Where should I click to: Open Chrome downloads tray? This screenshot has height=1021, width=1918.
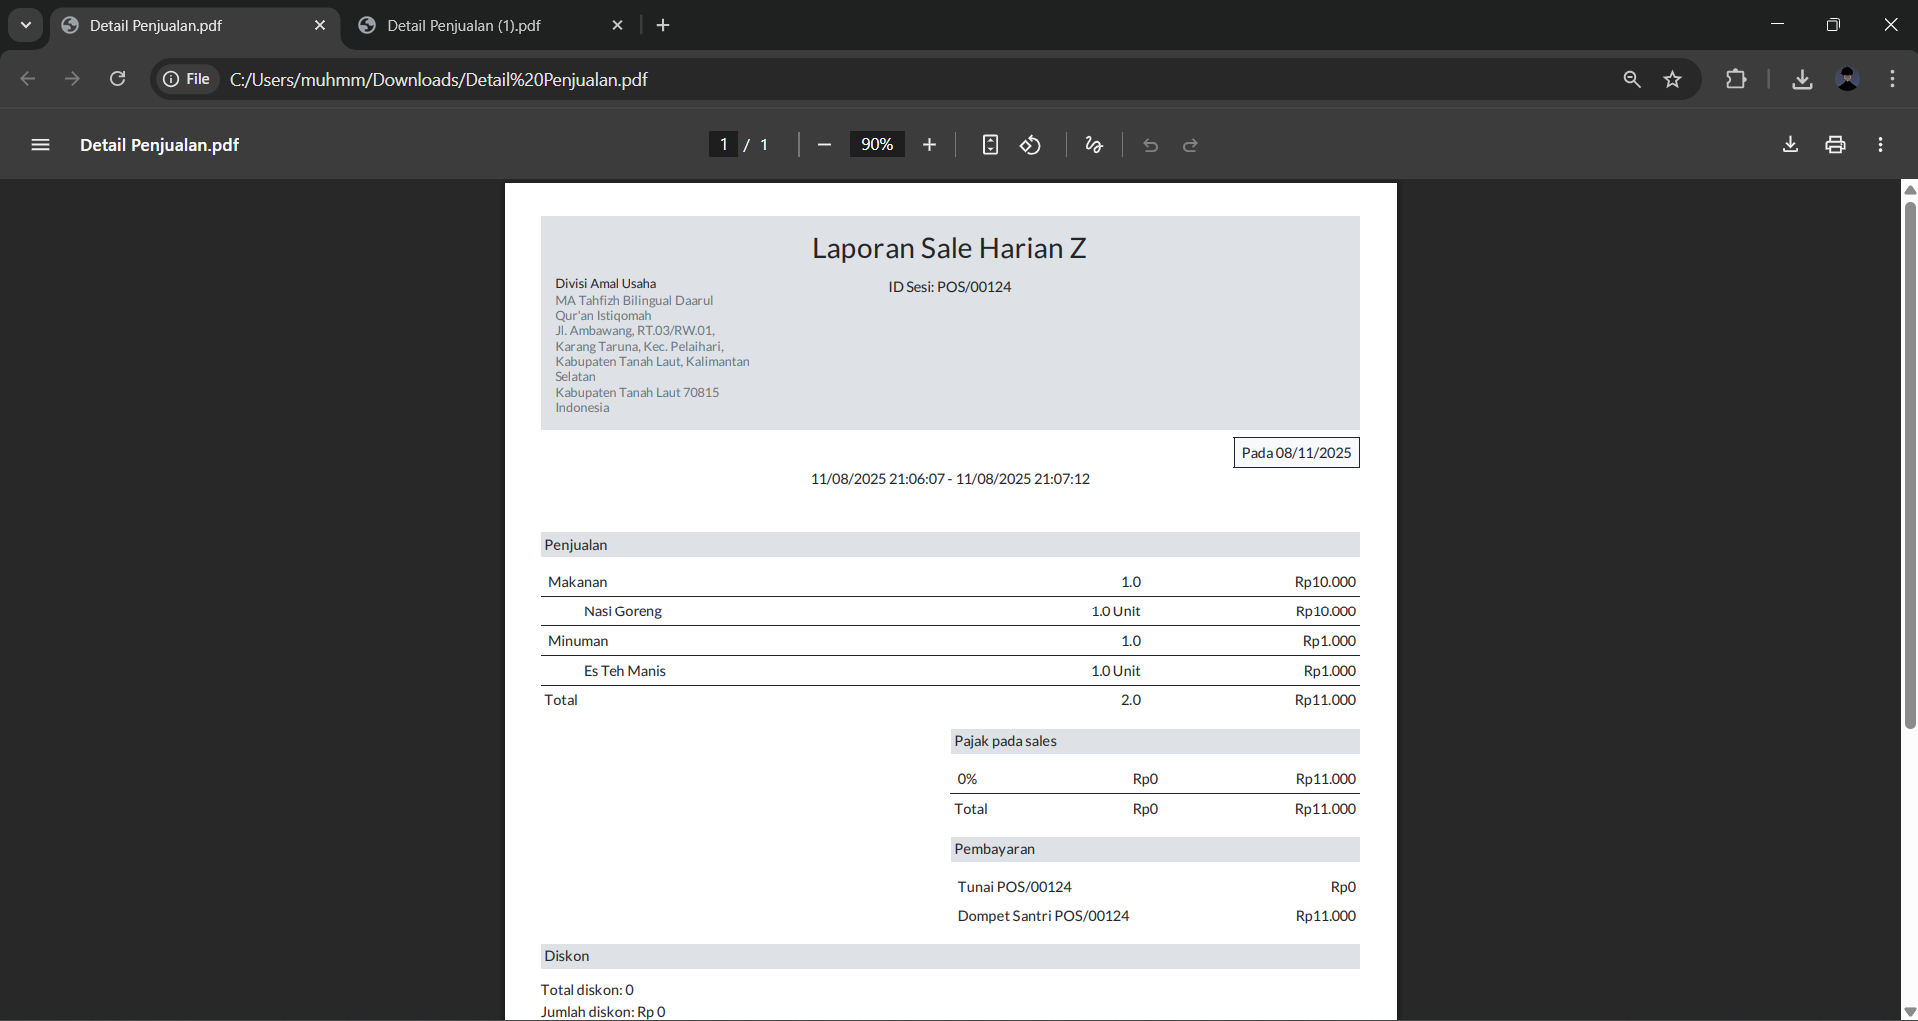pyautogui.click(x=1802, y=79)
